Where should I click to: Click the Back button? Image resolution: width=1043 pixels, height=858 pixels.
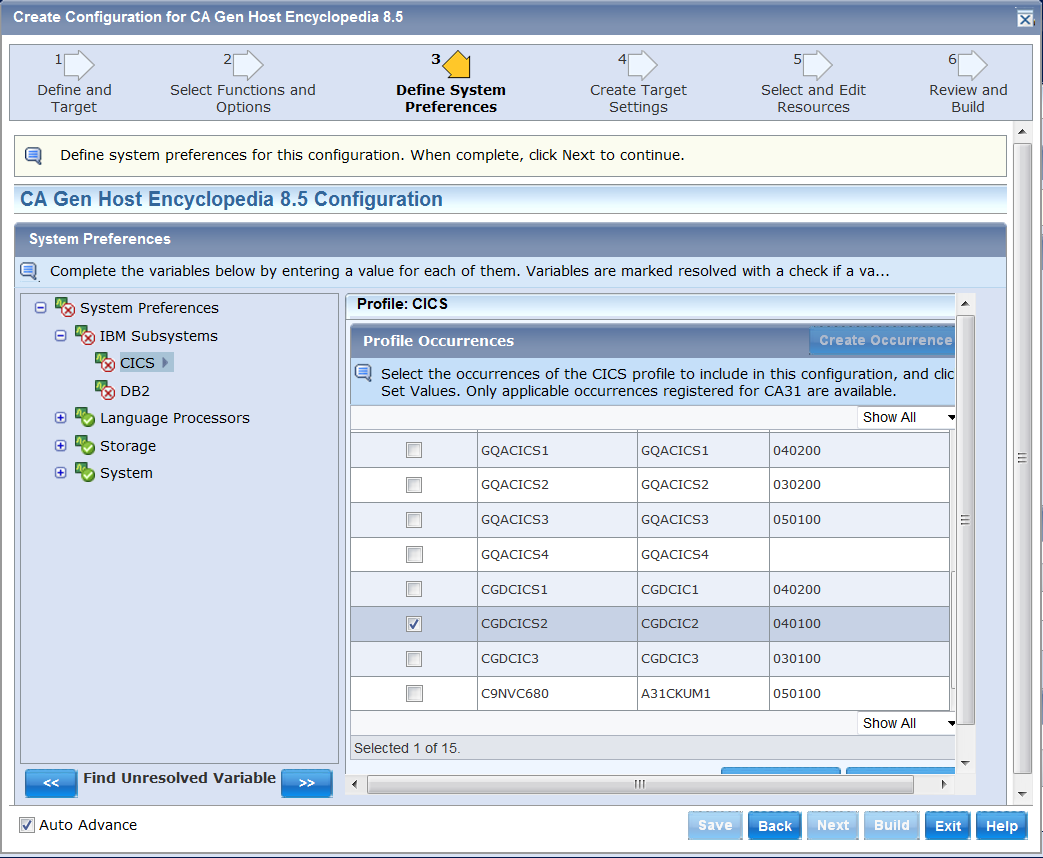774,825
